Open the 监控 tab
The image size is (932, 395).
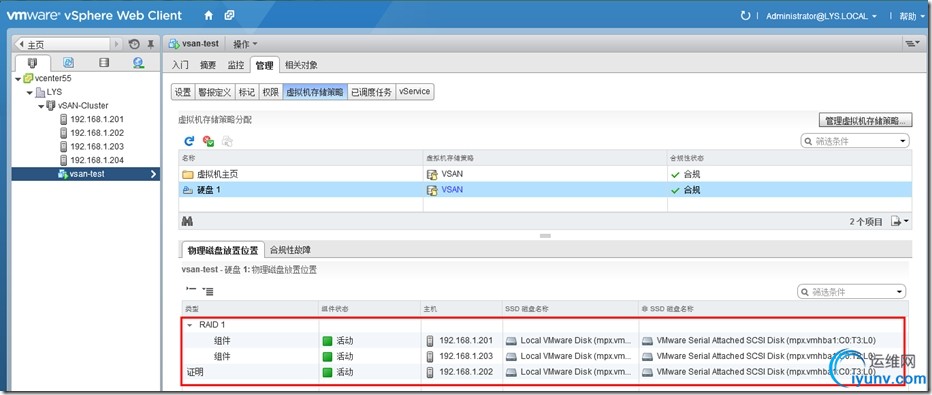(236, 65)
